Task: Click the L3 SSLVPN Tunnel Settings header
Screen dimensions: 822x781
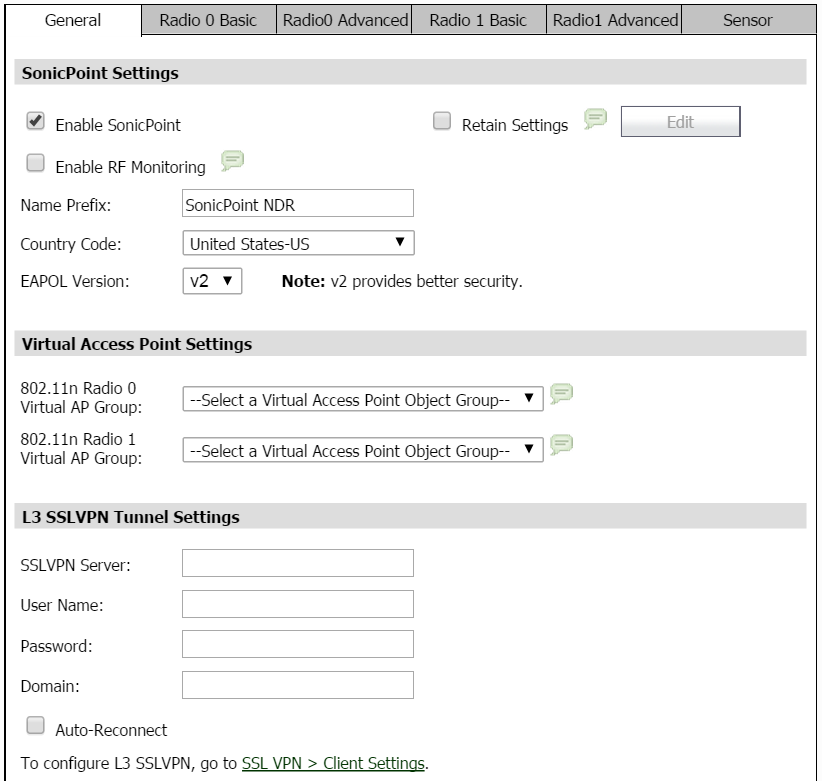Action: [410, 516]
